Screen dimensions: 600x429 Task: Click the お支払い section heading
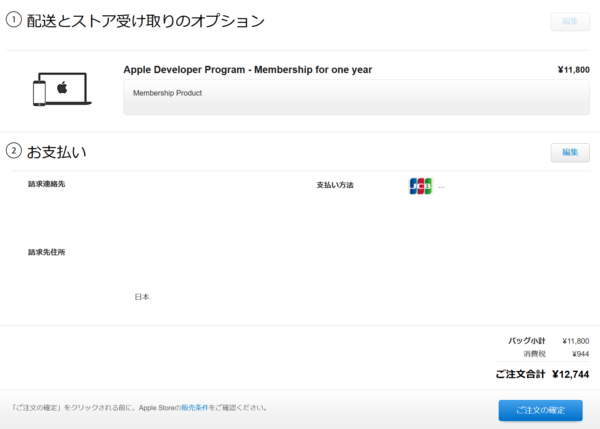[57, 152]
